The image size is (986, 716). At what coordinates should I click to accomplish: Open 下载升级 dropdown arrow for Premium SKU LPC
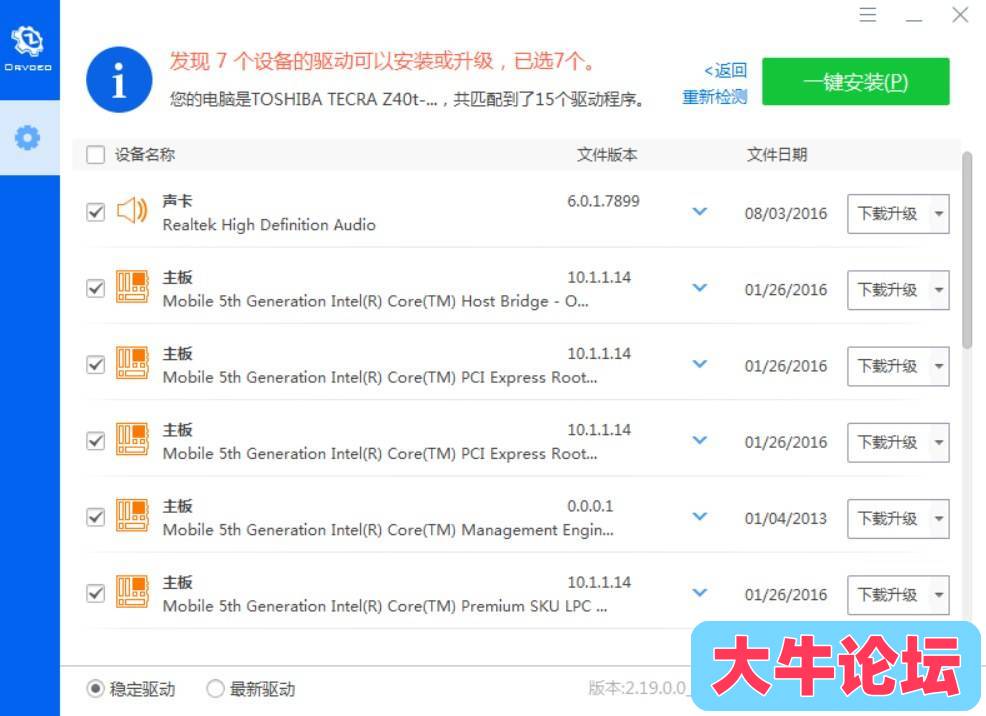coord(939,595)
